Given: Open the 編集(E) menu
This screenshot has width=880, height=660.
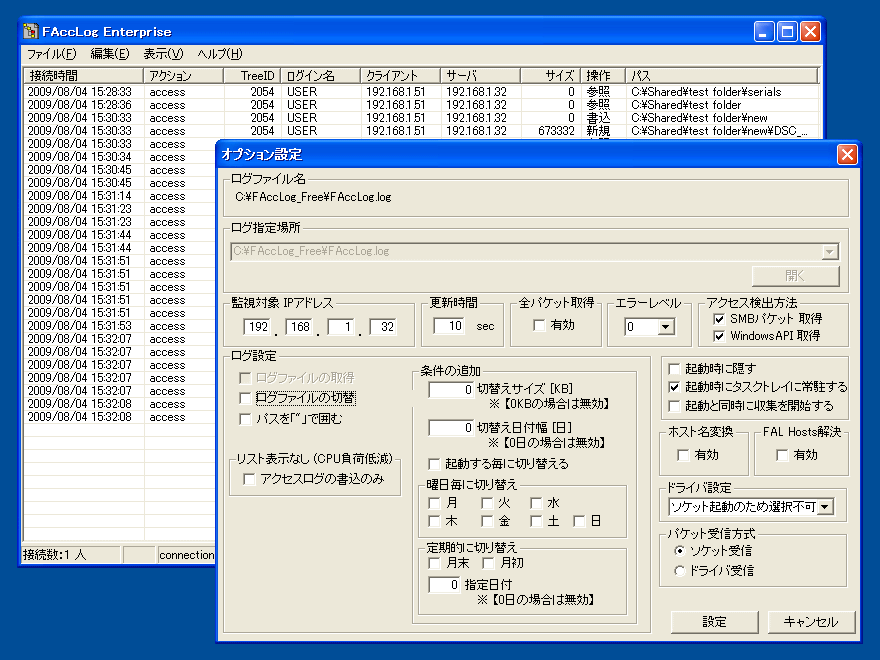Looking at the screenshot, I should pyautogui.click(x=110, y=54).
